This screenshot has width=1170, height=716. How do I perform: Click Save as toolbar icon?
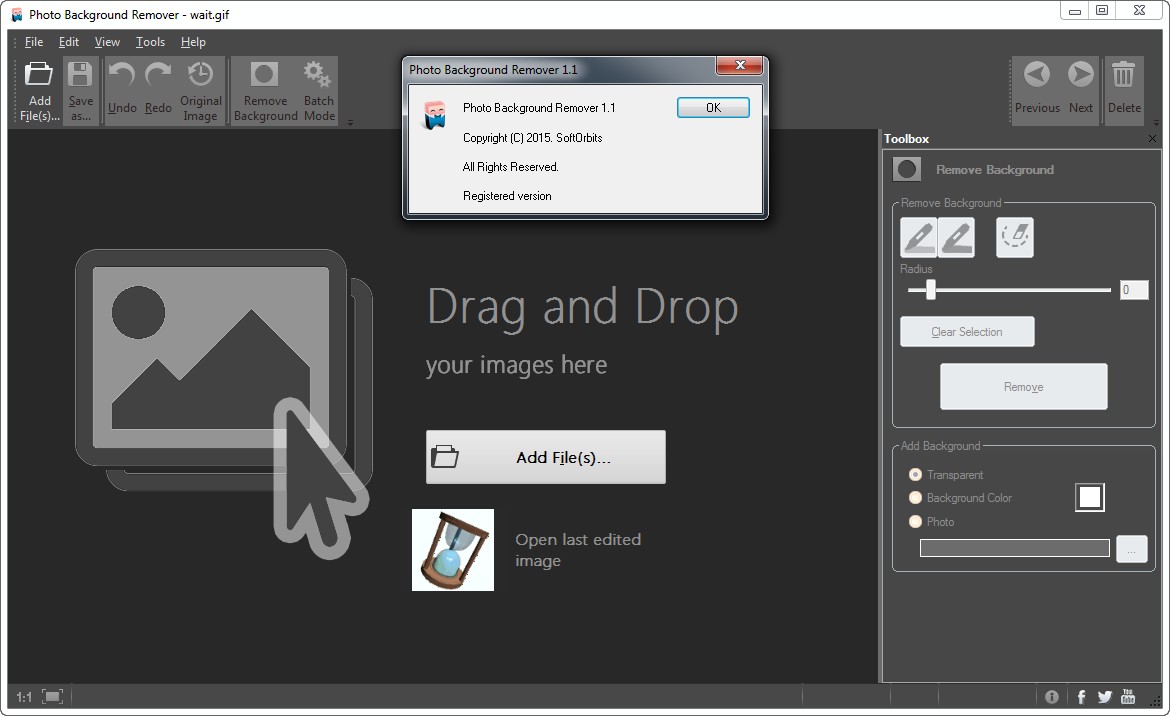[x=81, y=91]
